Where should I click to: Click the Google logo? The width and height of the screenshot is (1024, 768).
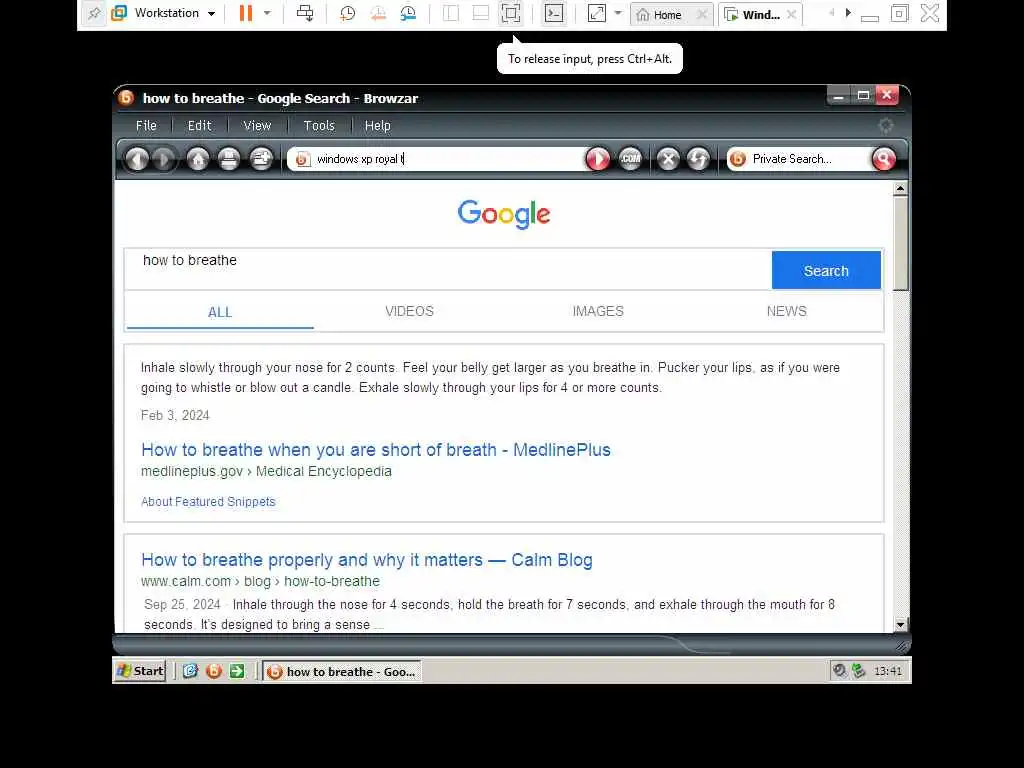tap(504, 214)
